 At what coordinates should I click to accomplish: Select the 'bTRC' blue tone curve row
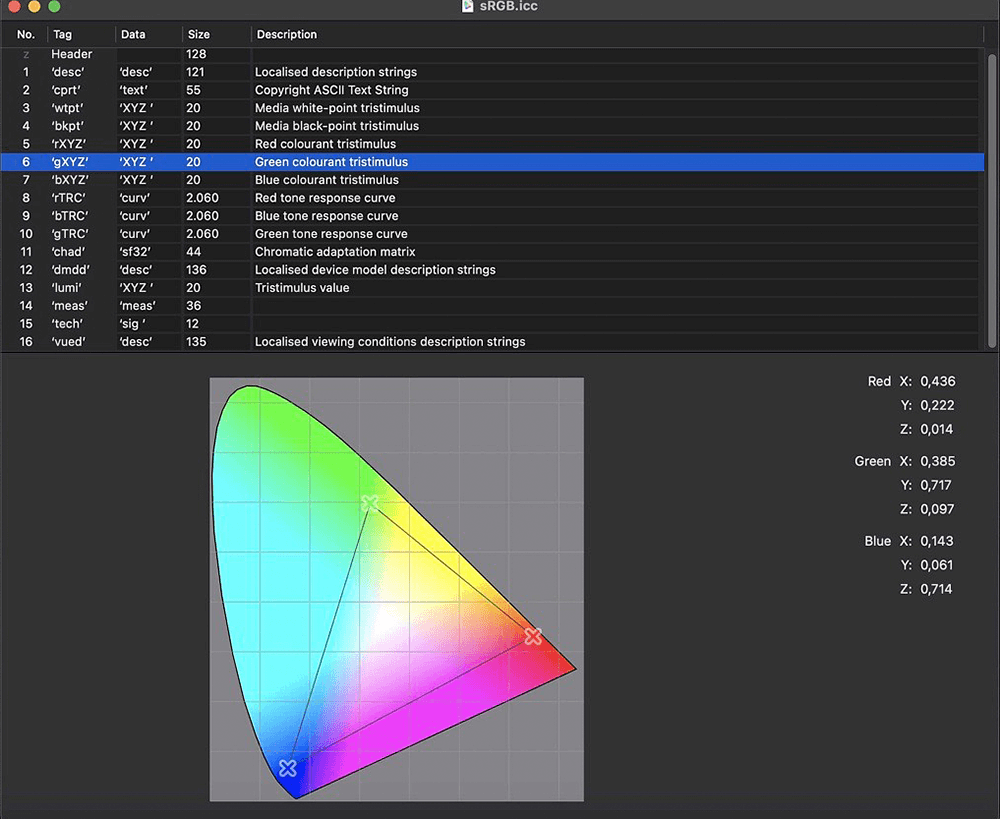(492, 216)
